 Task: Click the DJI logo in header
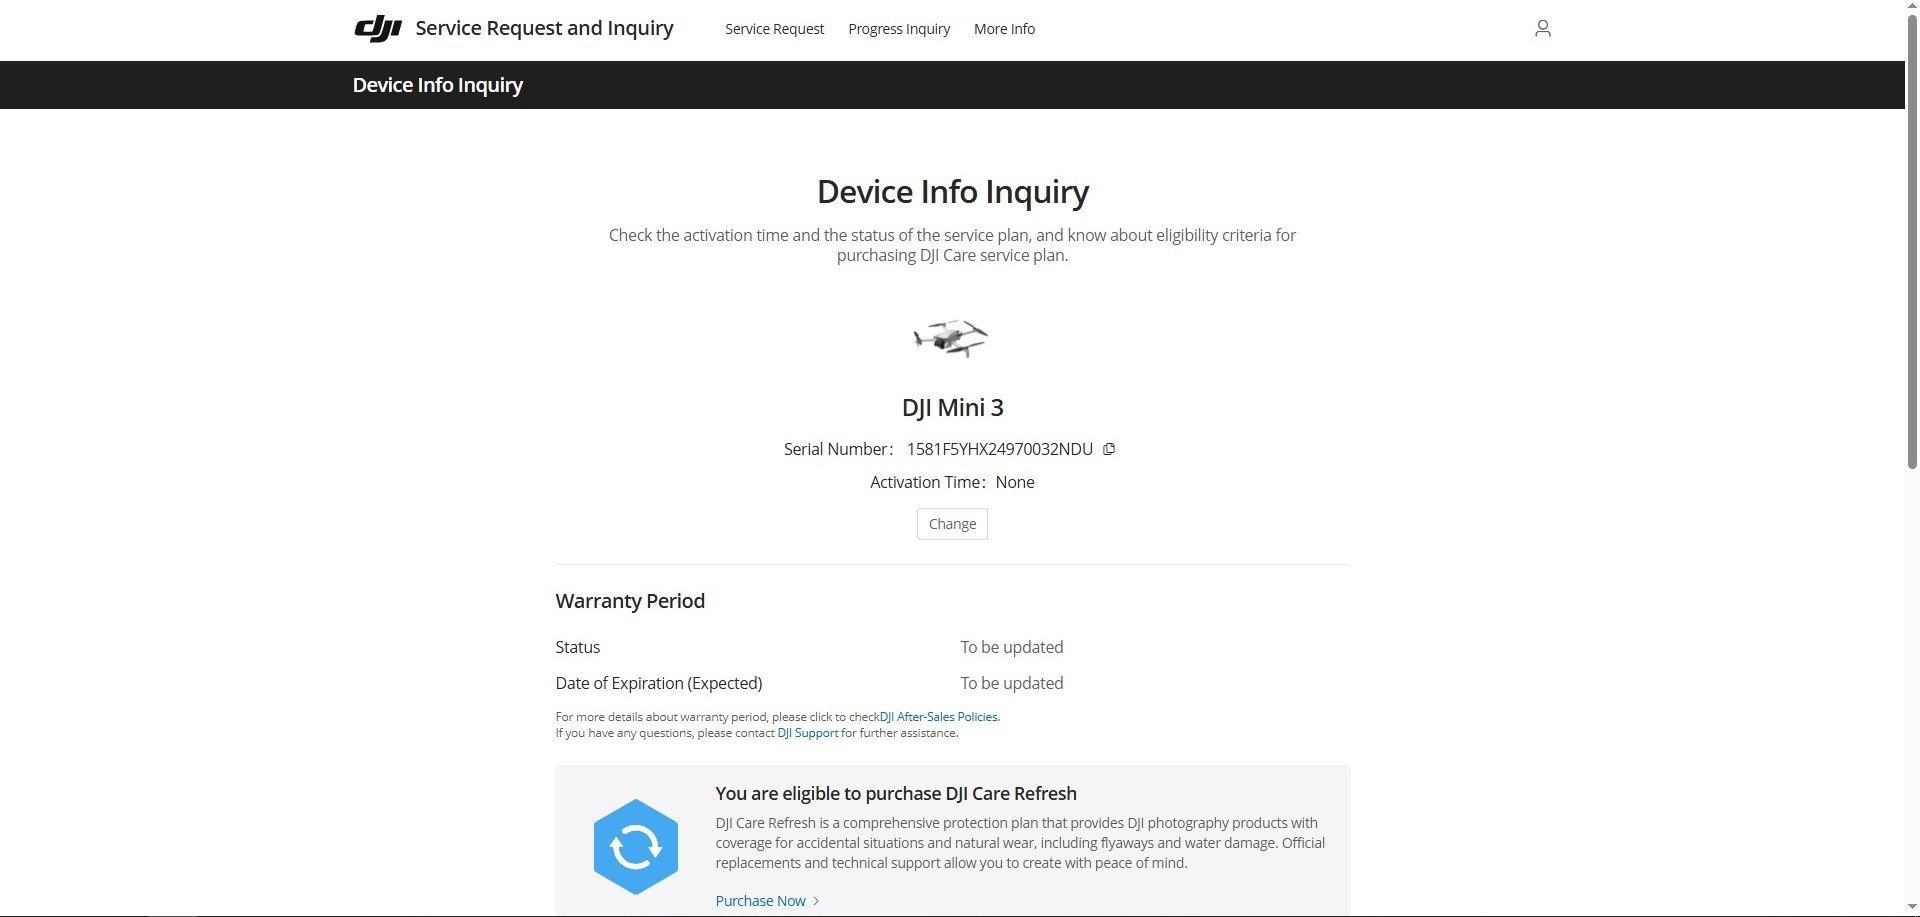coord(378,29)
